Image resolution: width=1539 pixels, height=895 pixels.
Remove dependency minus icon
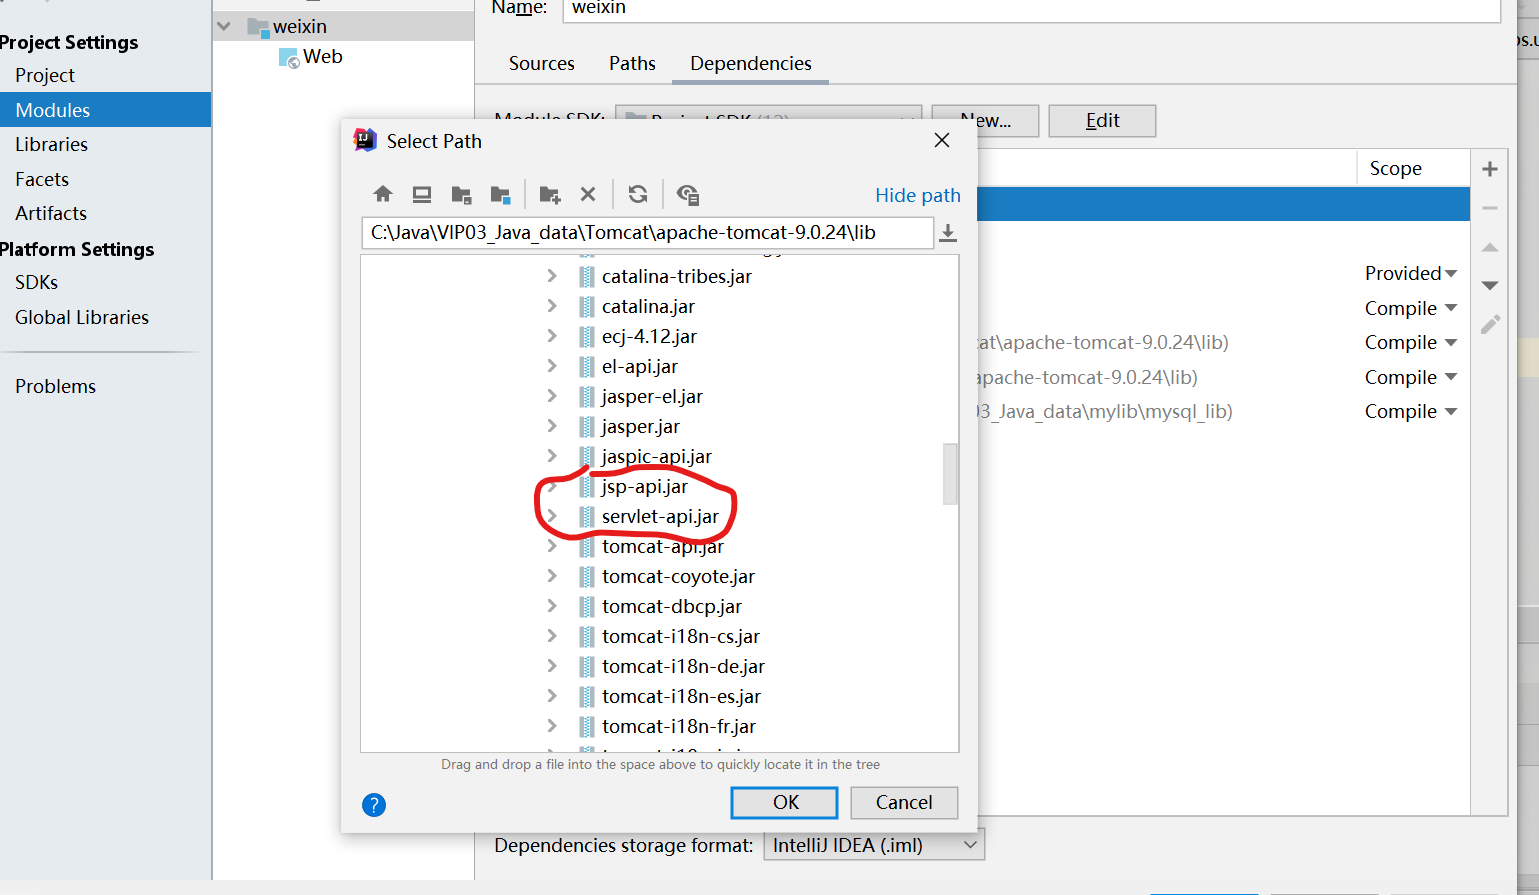1490,208
